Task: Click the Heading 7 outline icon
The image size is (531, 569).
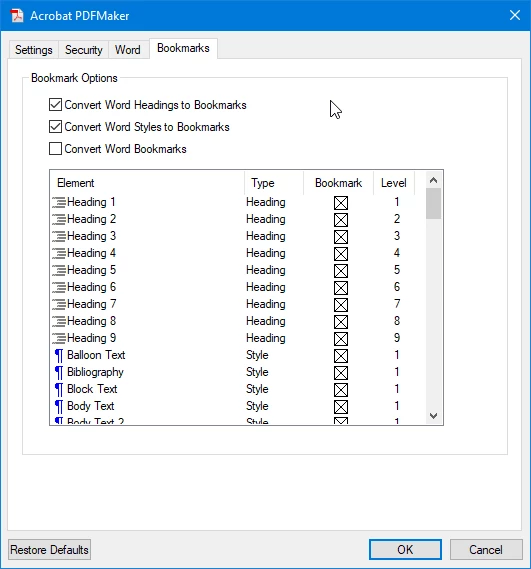Action: pos(59,304)
